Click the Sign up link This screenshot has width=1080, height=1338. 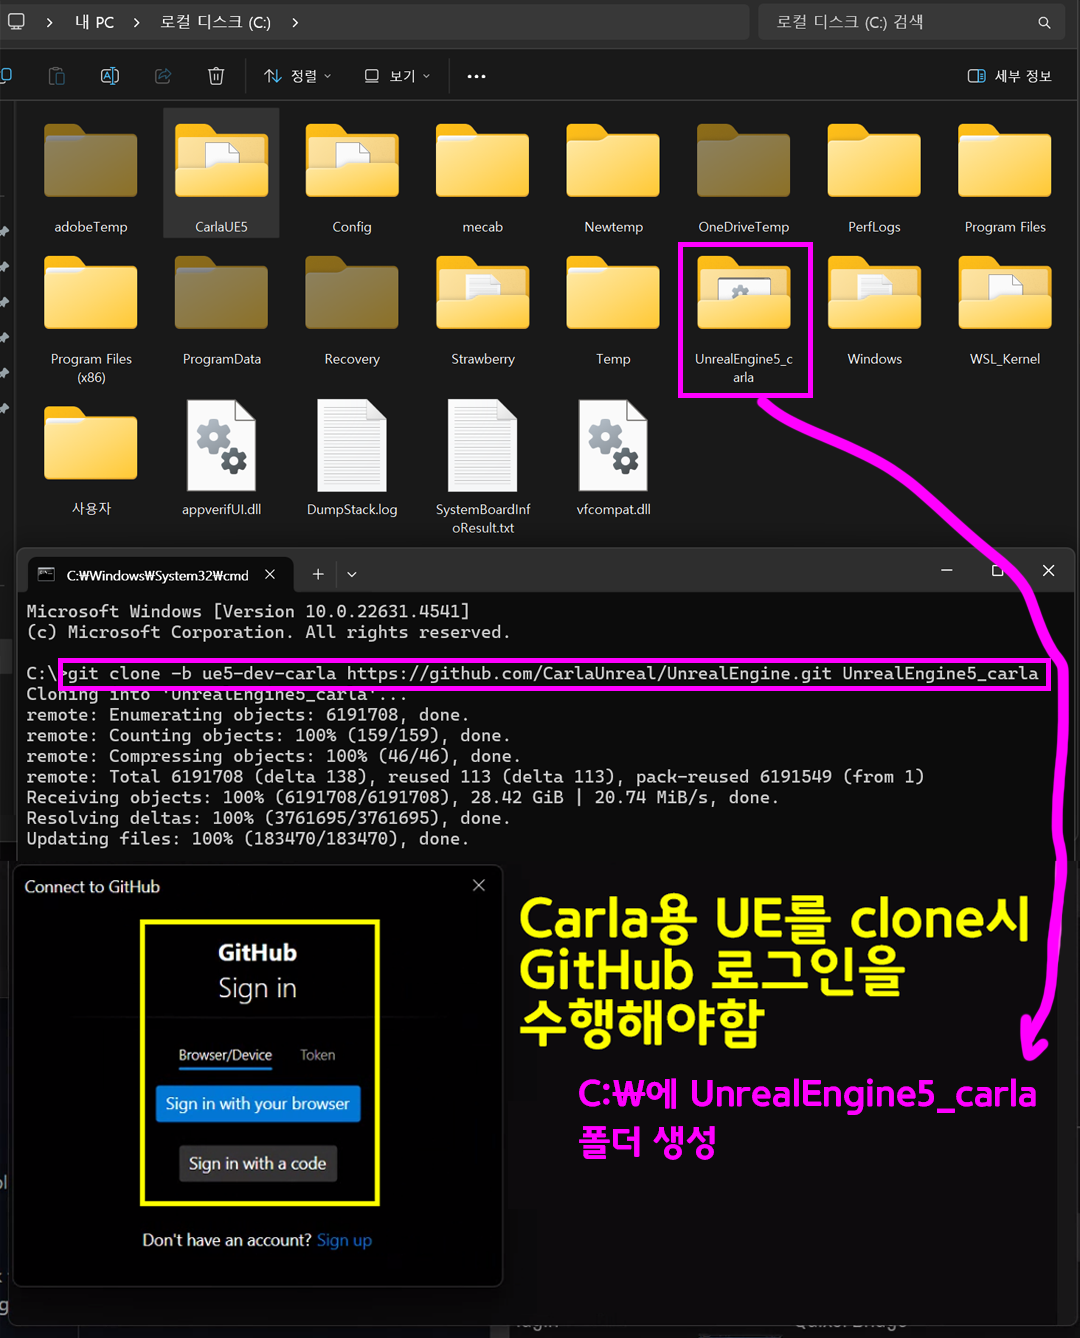[x=344, y=1240]
